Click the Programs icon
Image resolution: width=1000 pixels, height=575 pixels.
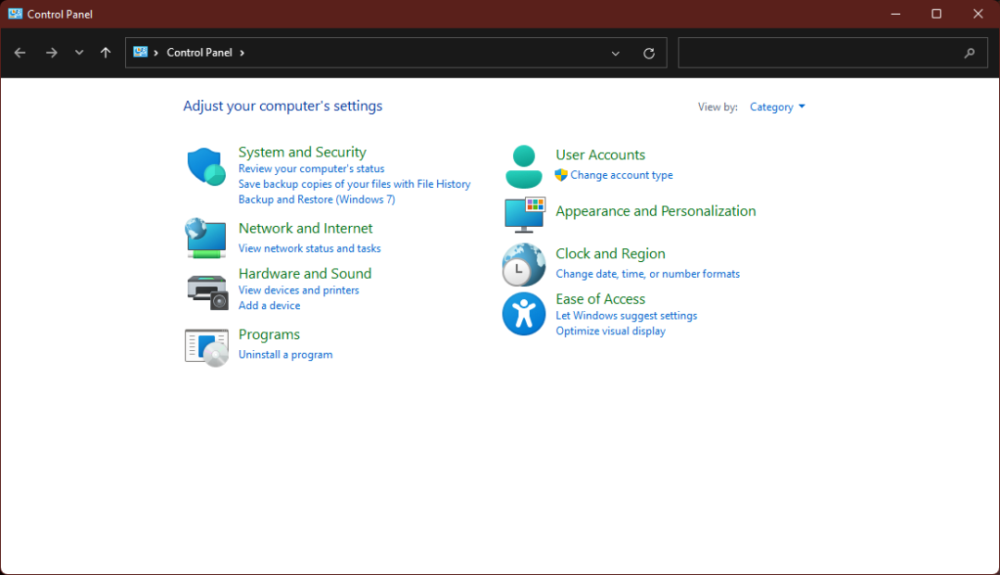pos(206,346)
